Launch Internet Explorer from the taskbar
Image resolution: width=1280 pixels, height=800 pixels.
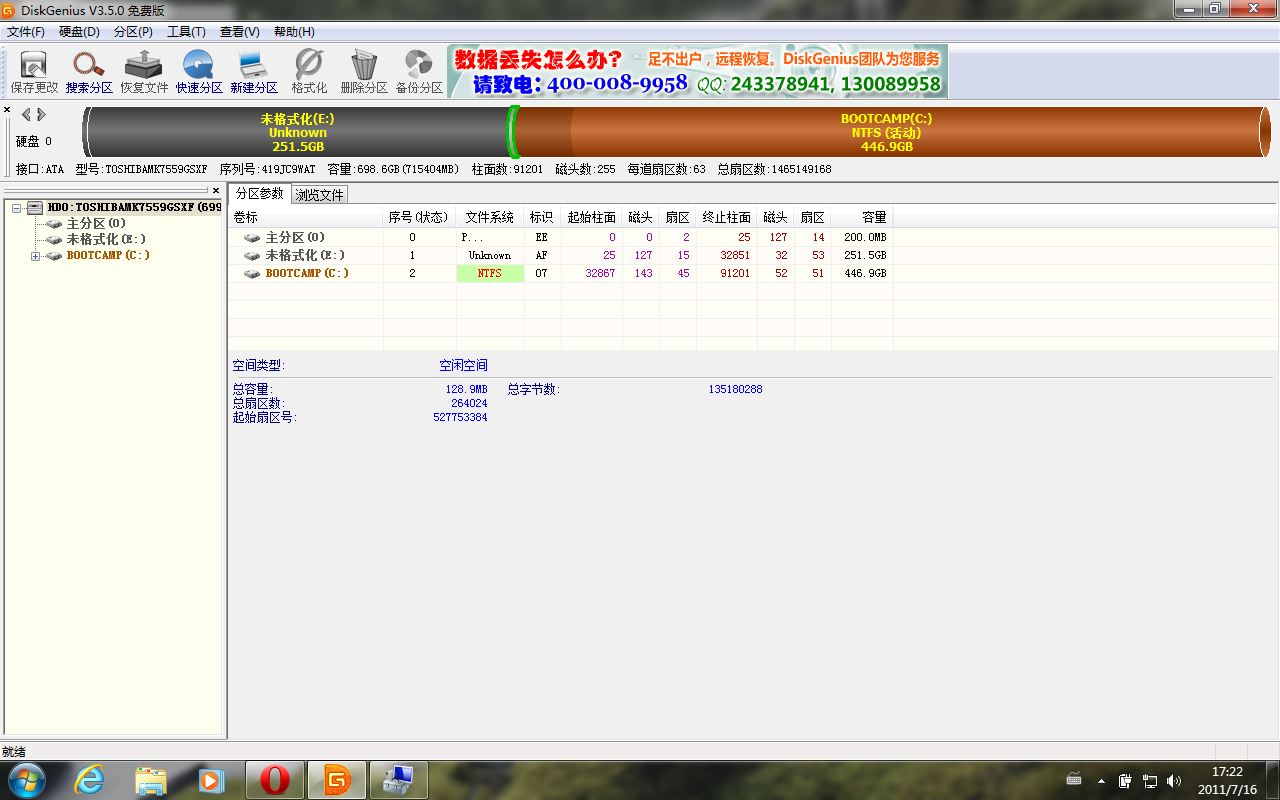(89, 779)
